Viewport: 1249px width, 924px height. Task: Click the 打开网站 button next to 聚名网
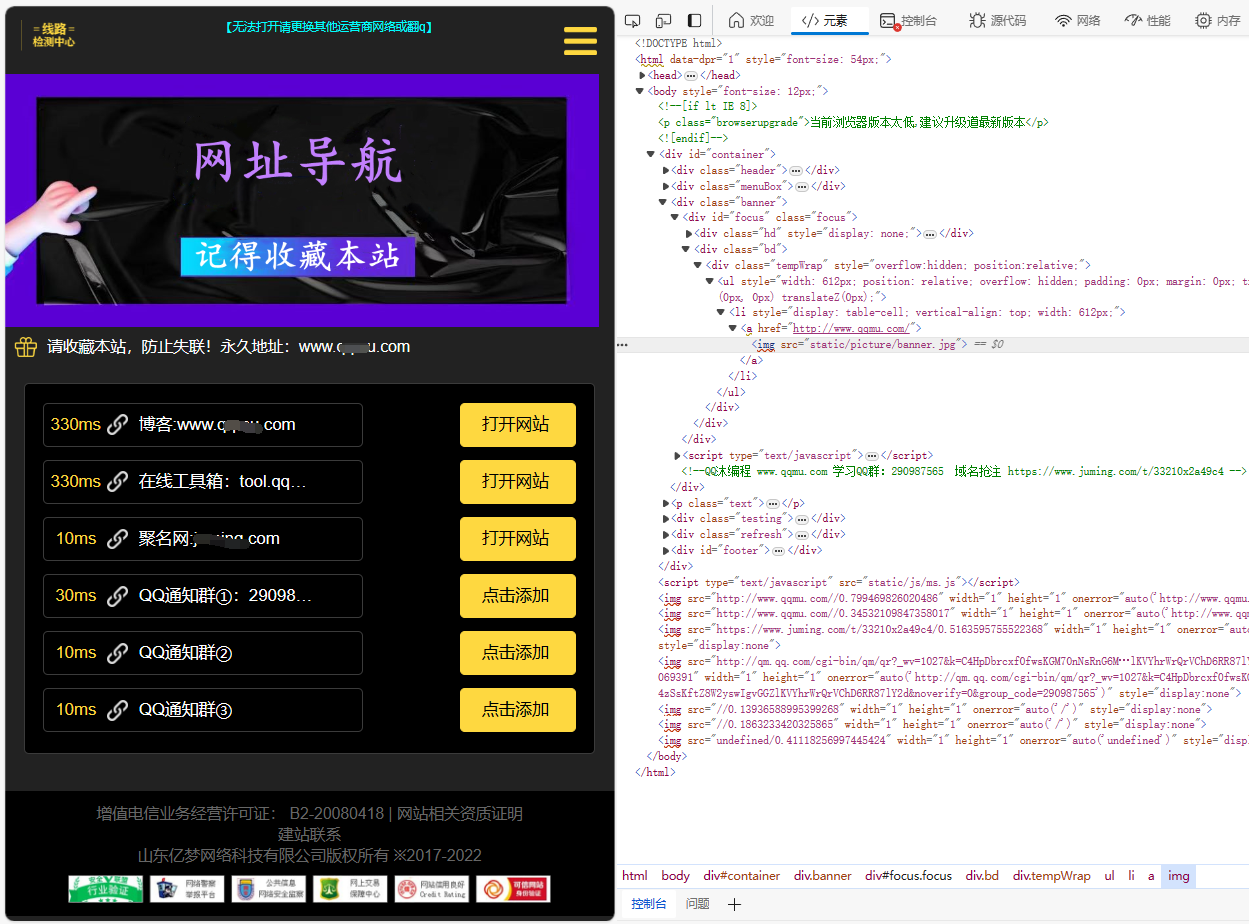[517, 538]
